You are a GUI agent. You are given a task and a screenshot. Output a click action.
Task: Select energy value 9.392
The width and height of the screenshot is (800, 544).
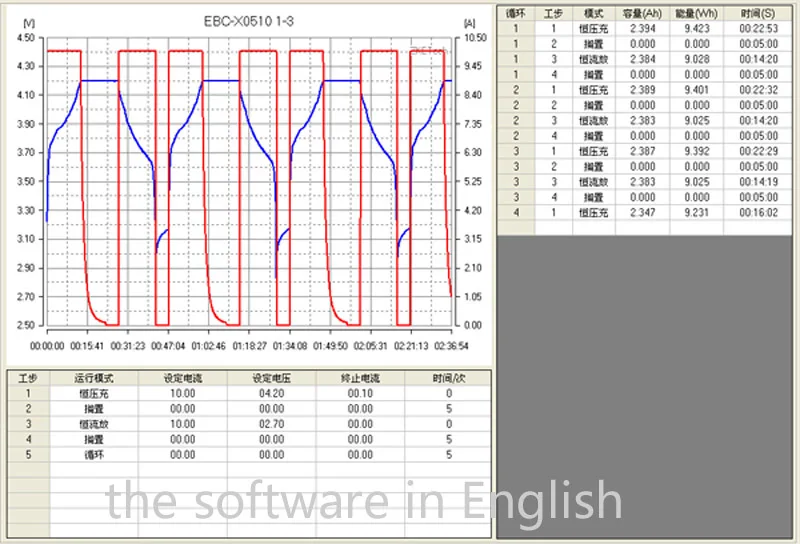697,151
